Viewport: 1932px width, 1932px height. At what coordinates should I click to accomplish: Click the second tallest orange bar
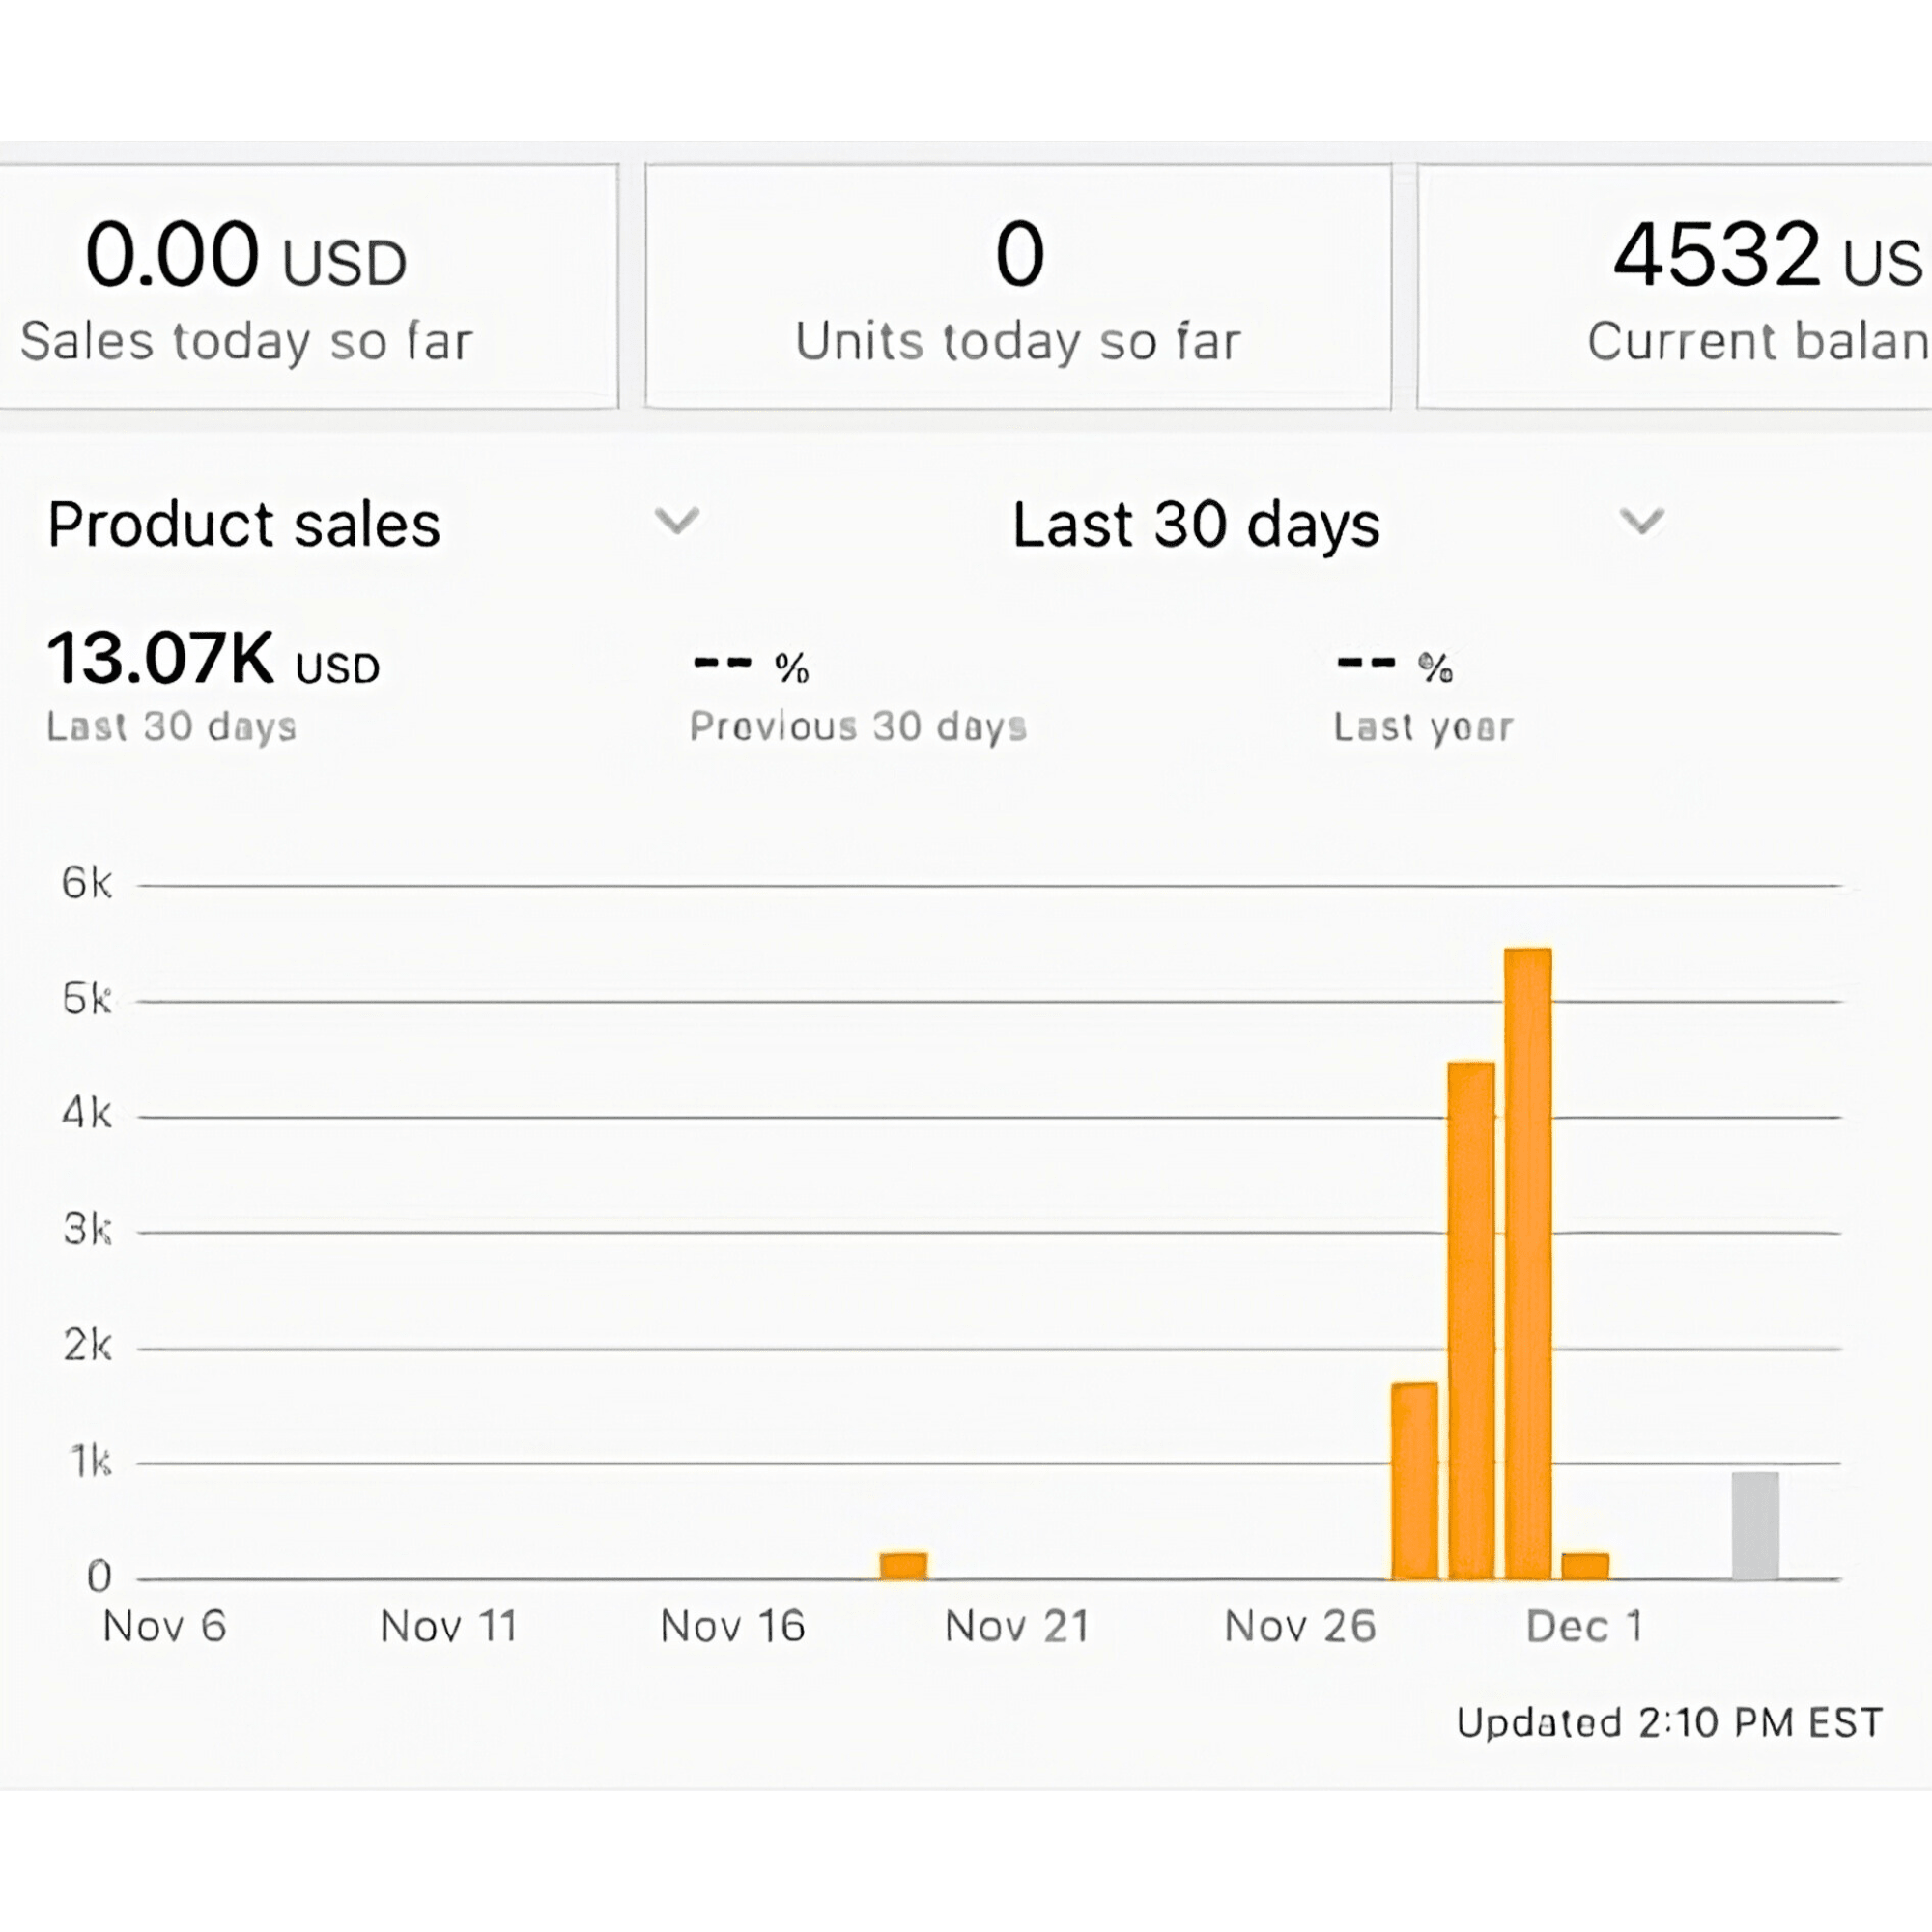coord(1470,1320)
